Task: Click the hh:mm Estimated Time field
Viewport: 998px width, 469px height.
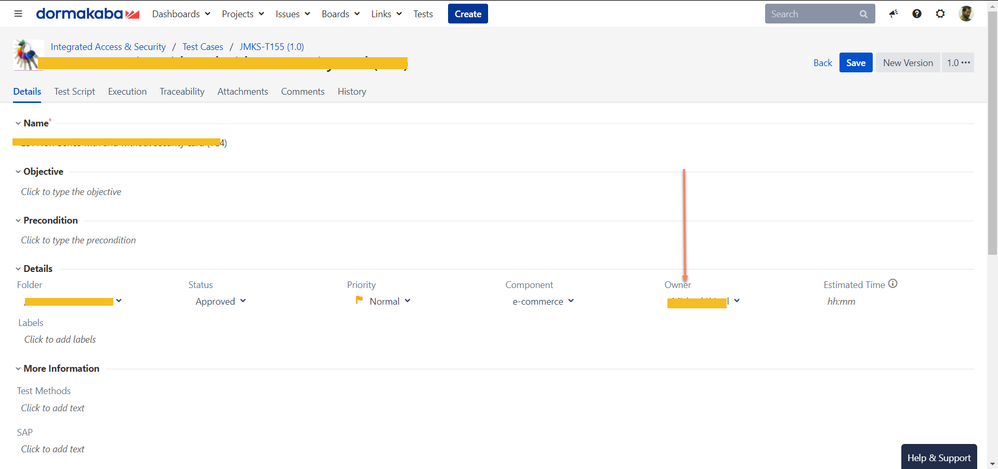Action: 841,302
